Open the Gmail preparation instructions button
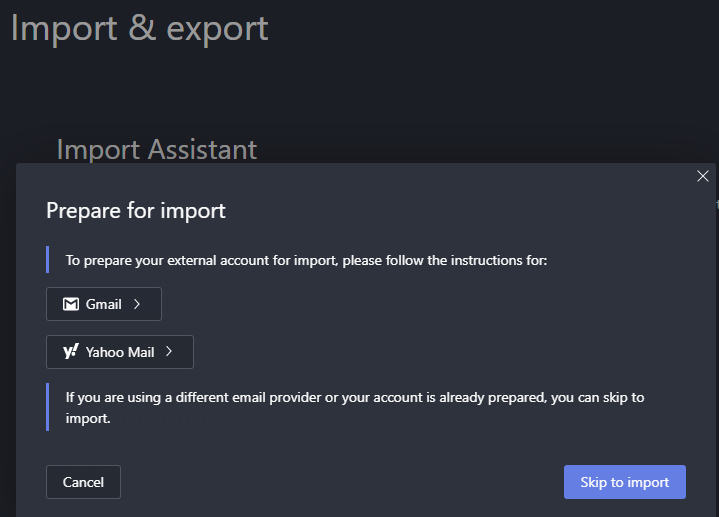This screenshot has width=719, height=517. tap(104, 304)
